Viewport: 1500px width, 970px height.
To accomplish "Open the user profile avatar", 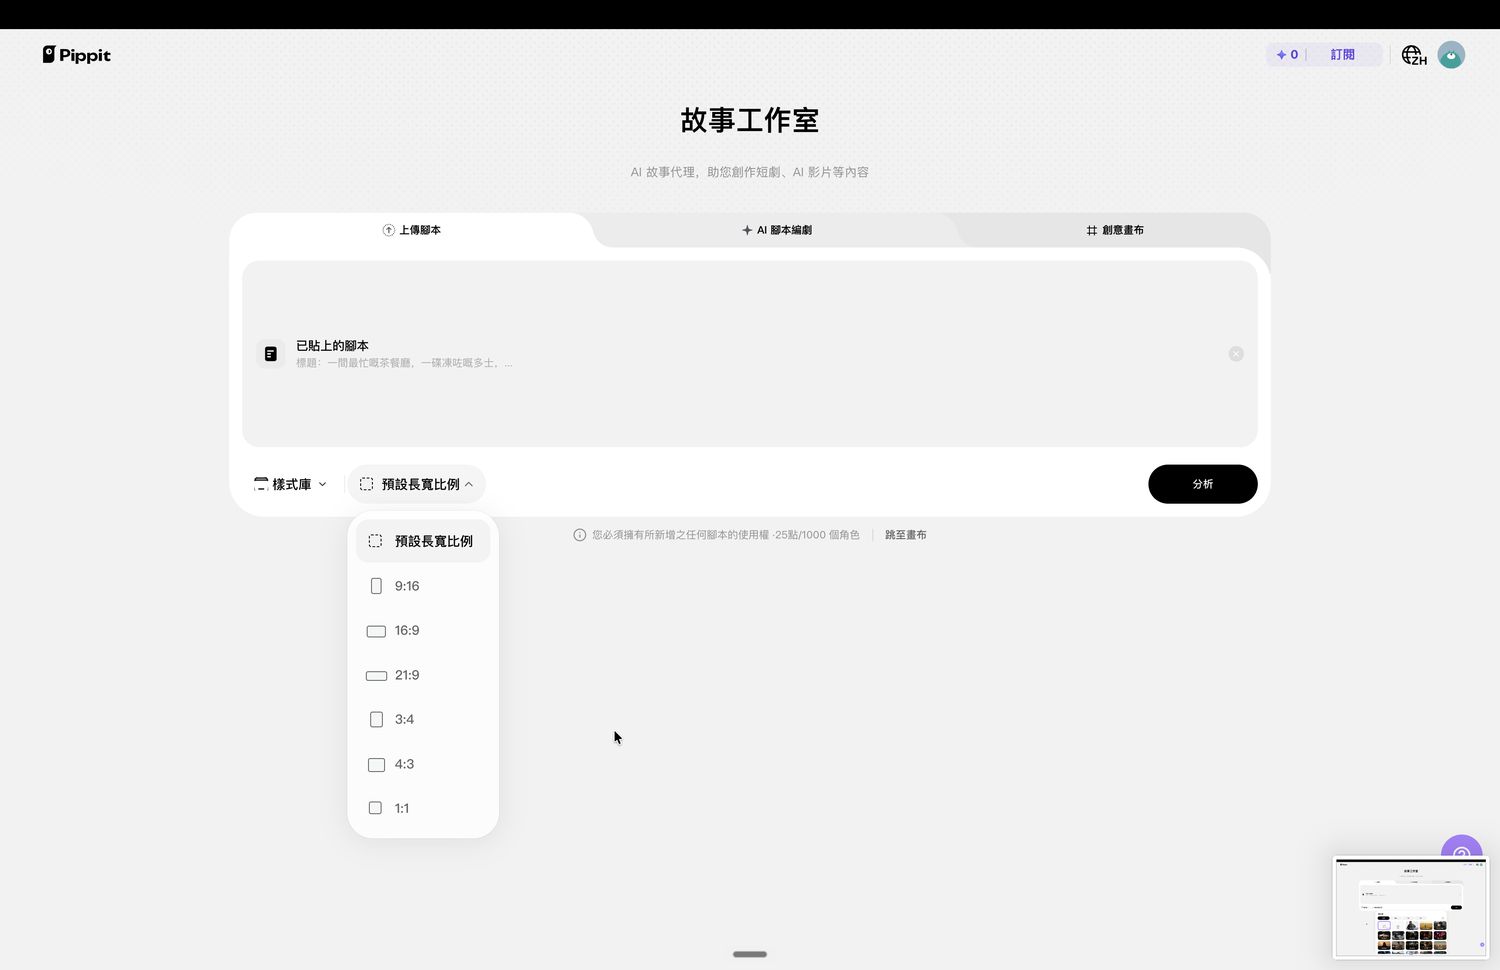I will coord(1451,55).
